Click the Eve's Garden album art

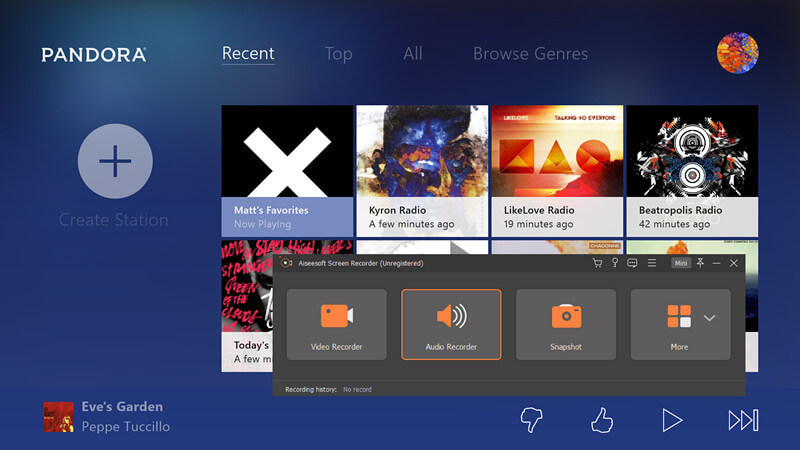tap(58, 417)
